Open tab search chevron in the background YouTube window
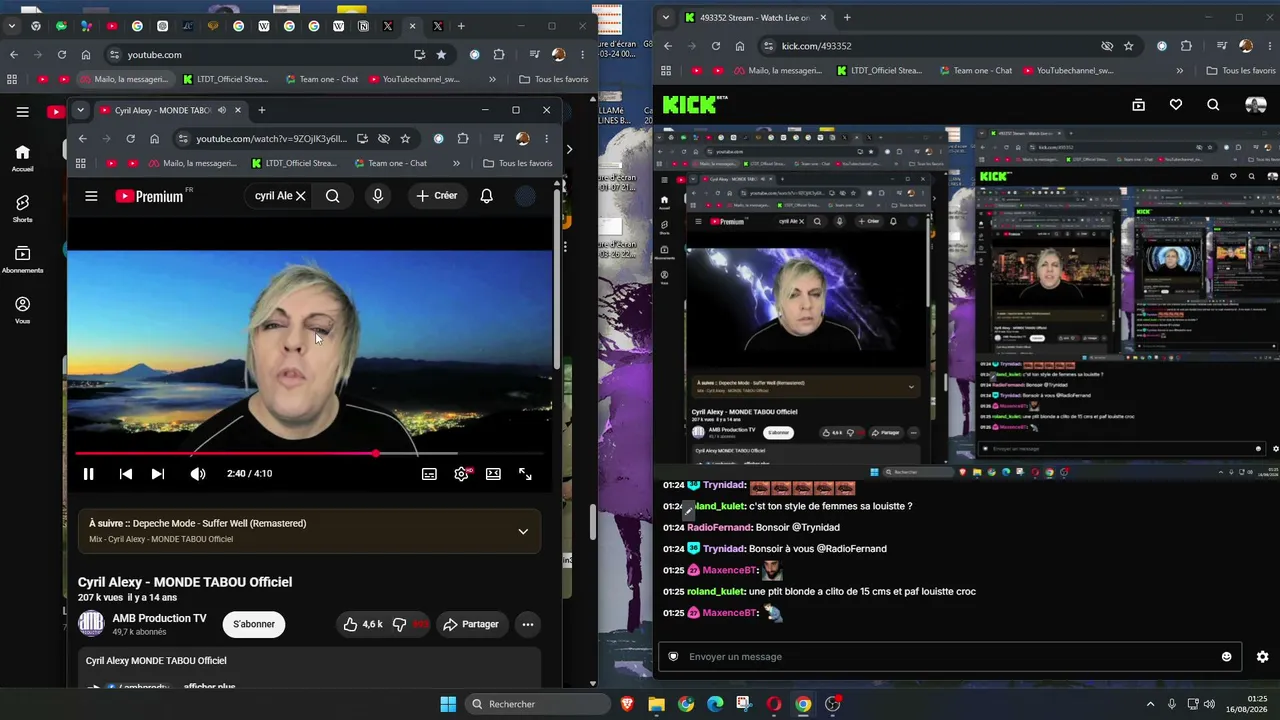Screen dimensions: 1280x720 11,26
